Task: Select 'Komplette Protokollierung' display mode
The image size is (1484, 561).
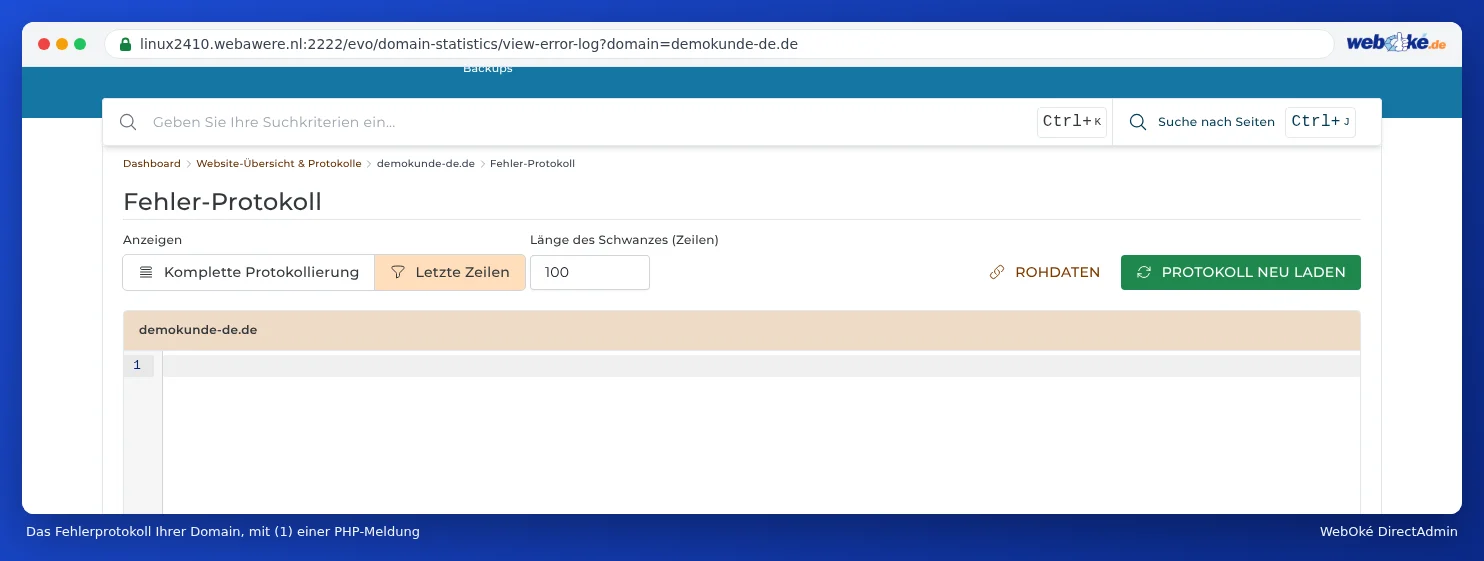Action: (x=248, y=272)
